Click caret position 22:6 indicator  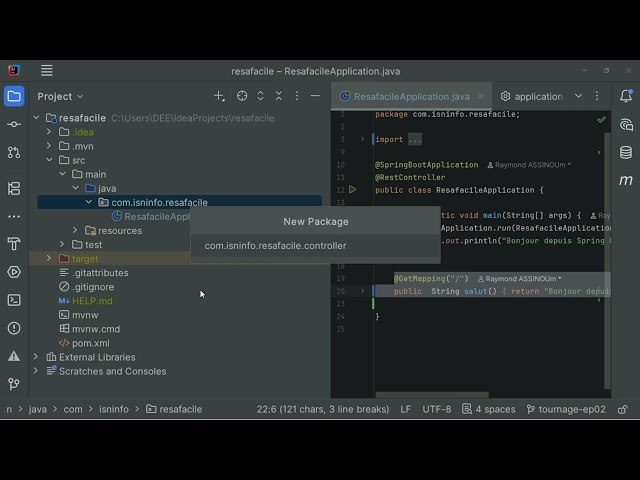[323, 409]
